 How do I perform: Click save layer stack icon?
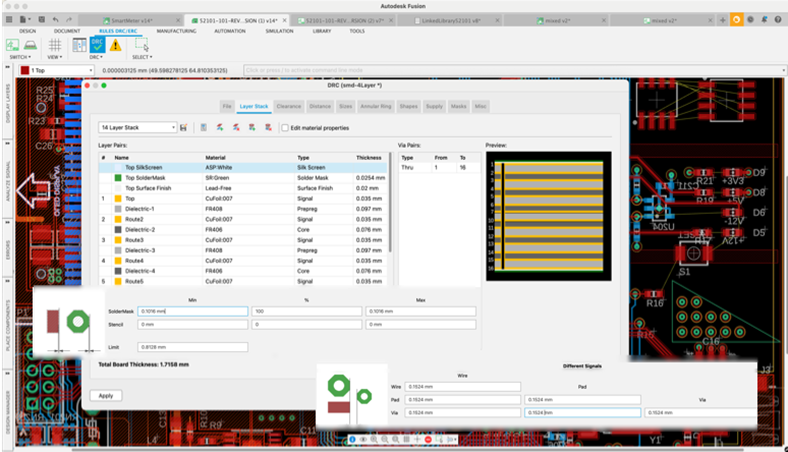click(183, 128)
